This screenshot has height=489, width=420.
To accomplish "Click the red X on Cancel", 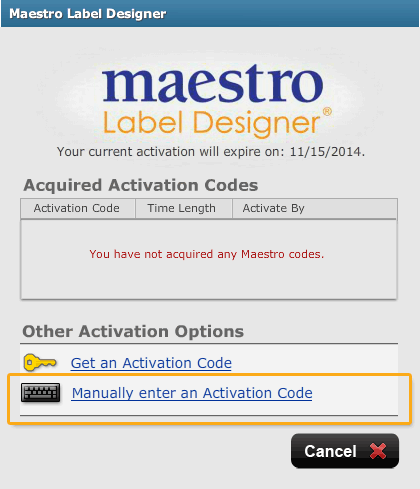I will click(378, 451).
